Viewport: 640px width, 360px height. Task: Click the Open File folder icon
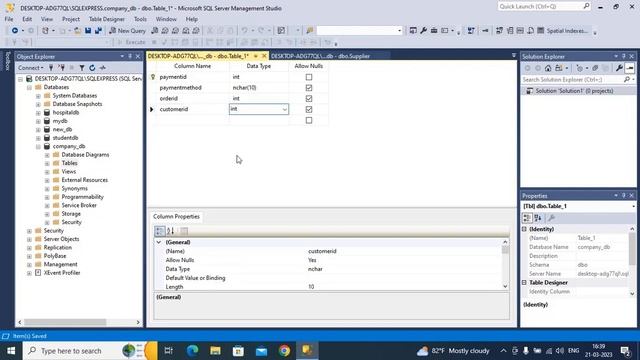pos(77,31)
